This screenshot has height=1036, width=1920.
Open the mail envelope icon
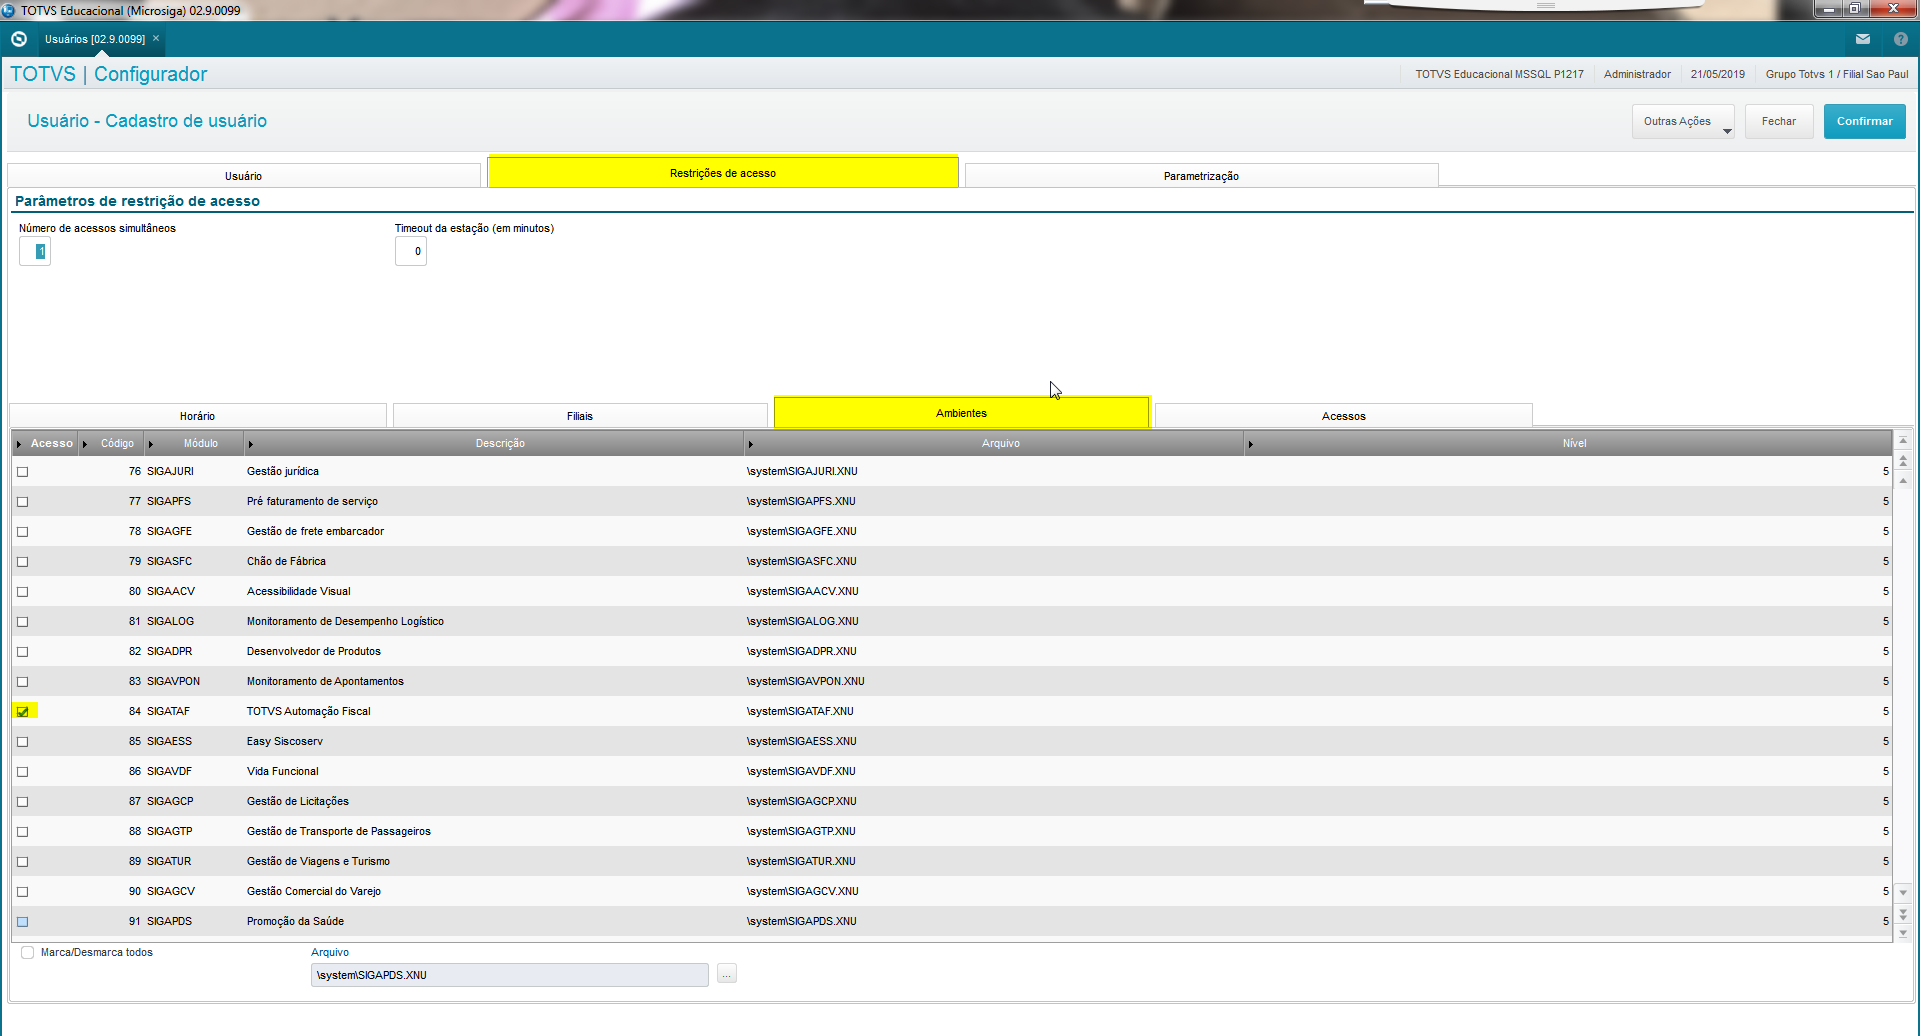tap(1863, 39)
